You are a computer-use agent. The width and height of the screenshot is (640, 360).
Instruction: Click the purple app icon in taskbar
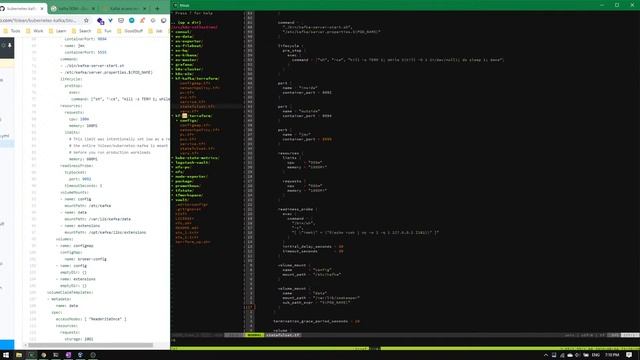pos(68,355)
